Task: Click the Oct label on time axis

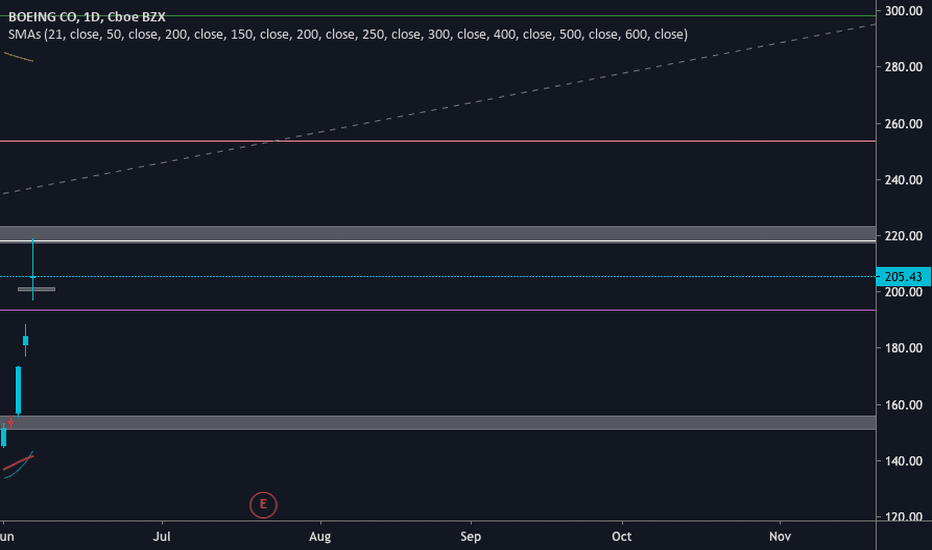Action: [x=622, y=536]
